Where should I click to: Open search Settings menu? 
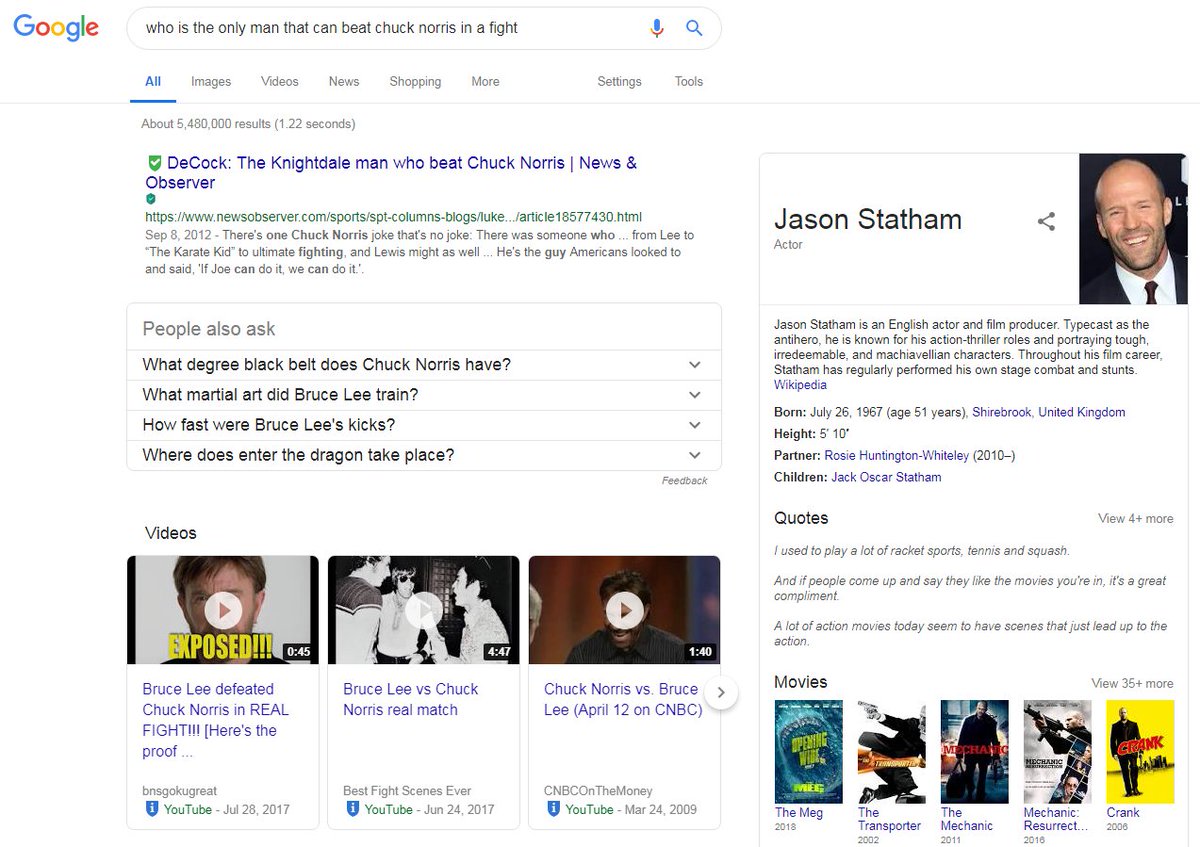point(619,82)
